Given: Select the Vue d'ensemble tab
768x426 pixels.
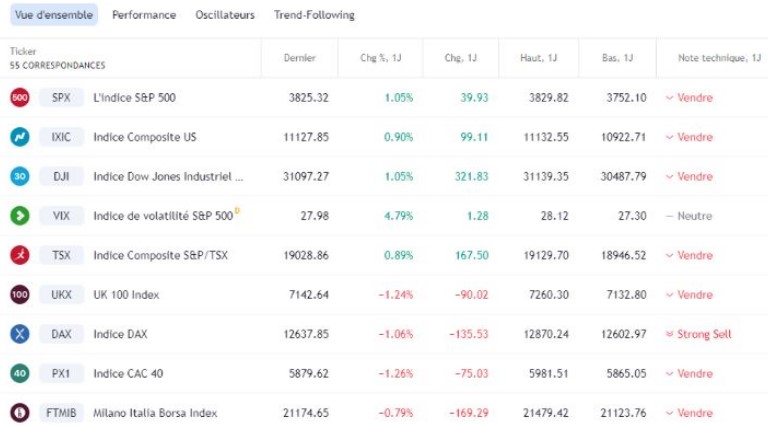Looking at the screenshot, I should (x=54, y=15).
